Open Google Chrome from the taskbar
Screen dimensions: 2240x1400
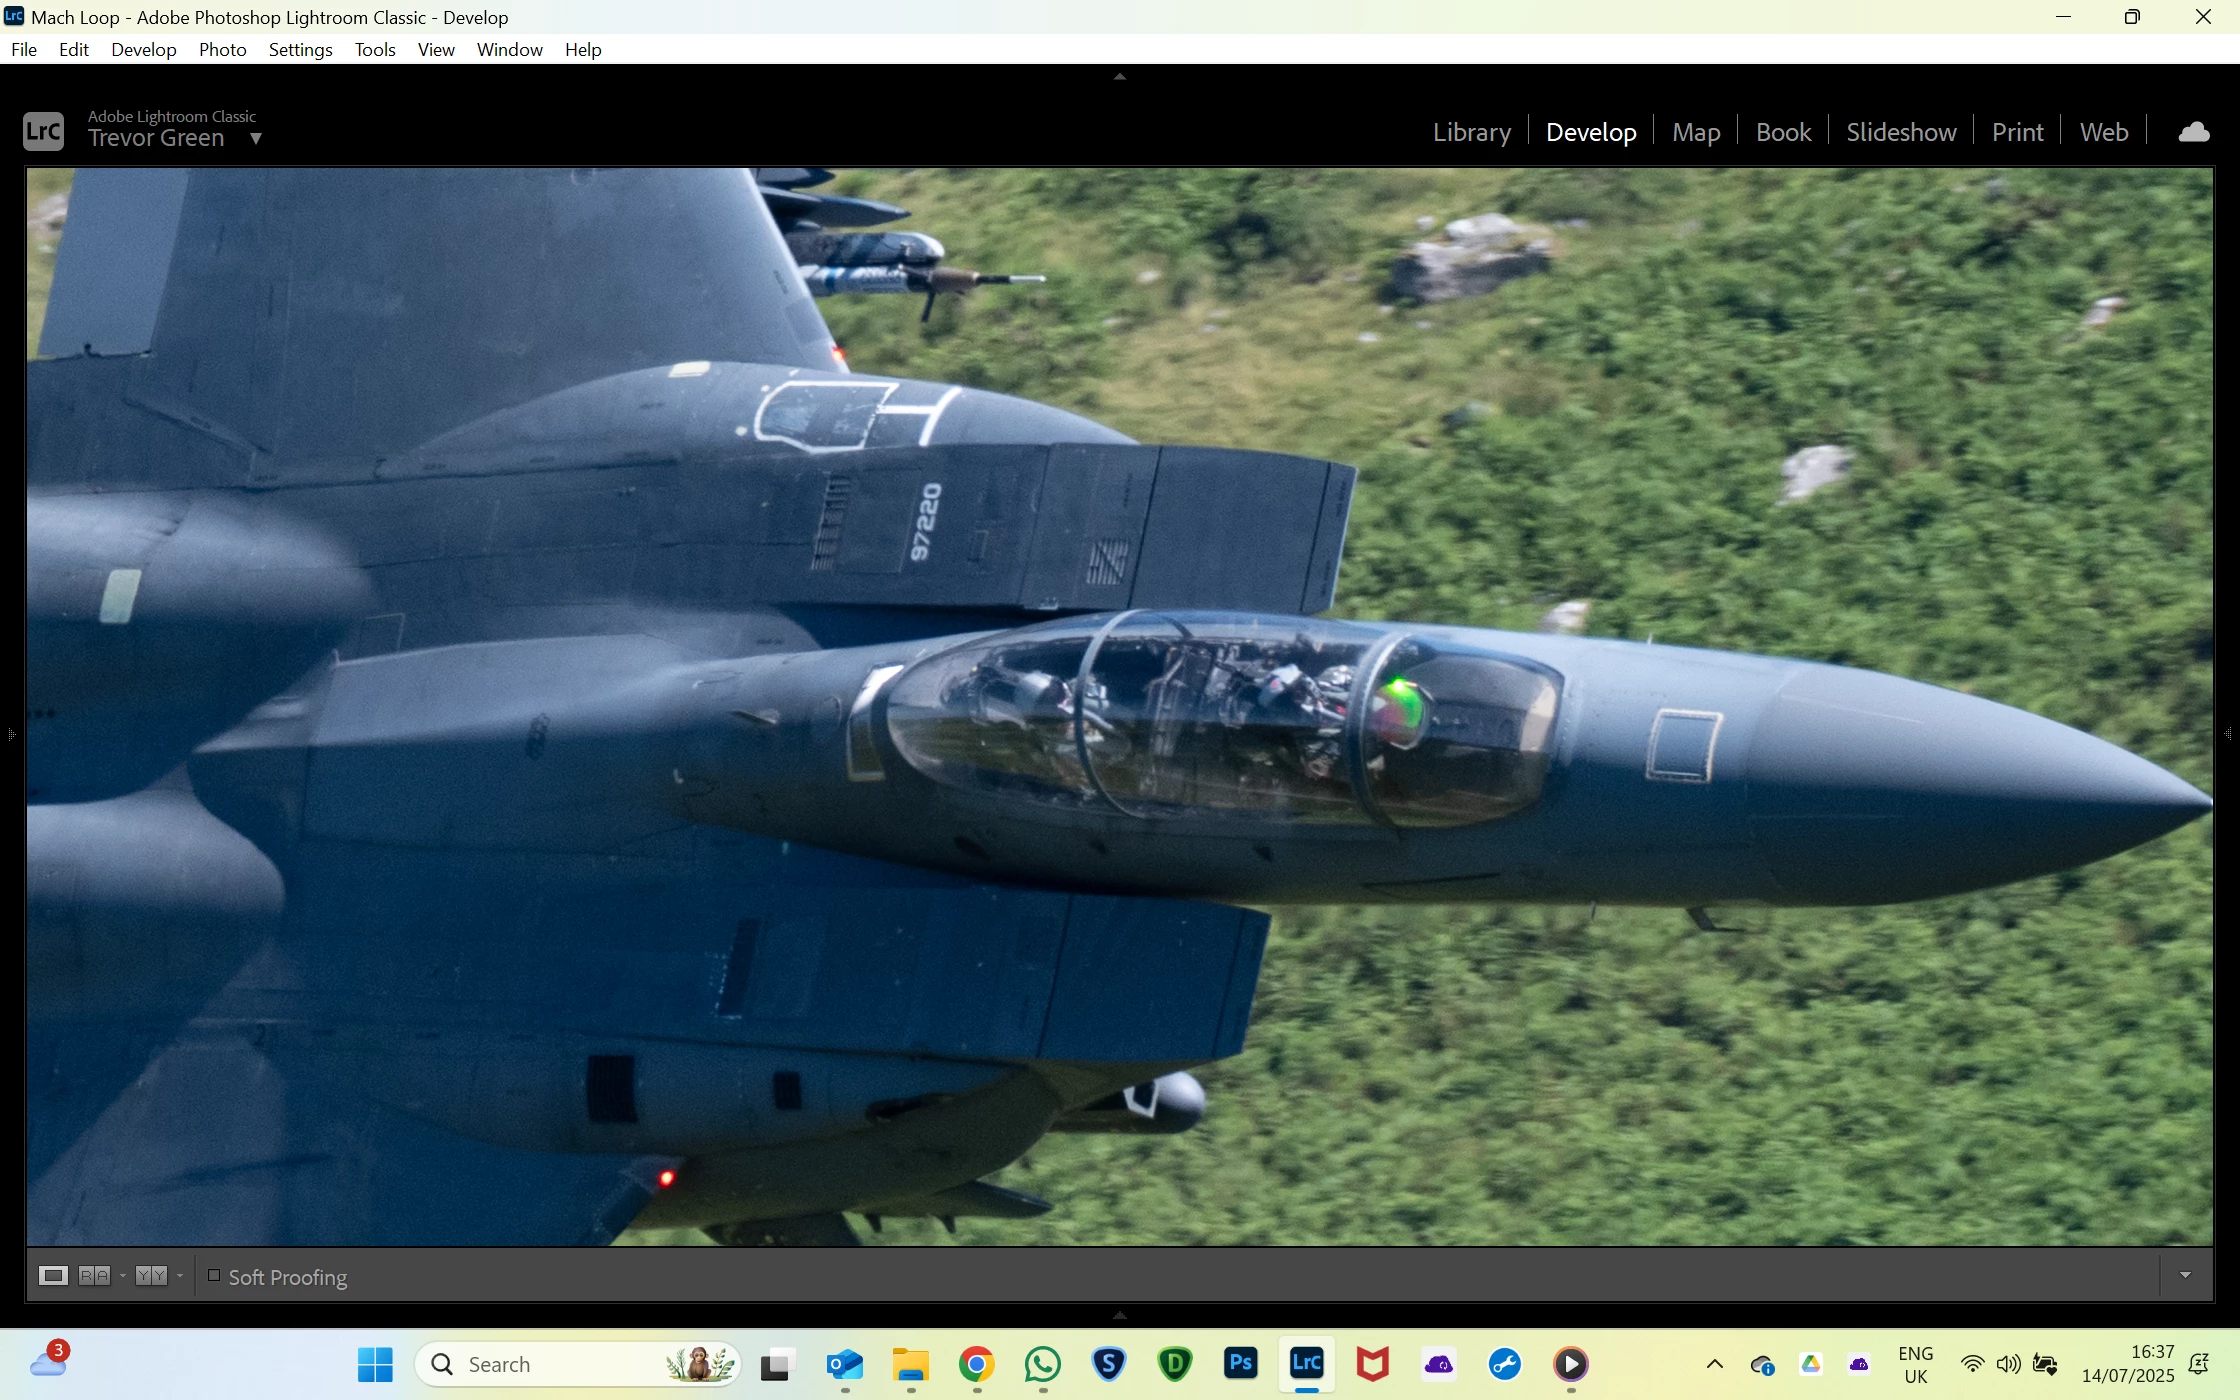[976, 1363]
